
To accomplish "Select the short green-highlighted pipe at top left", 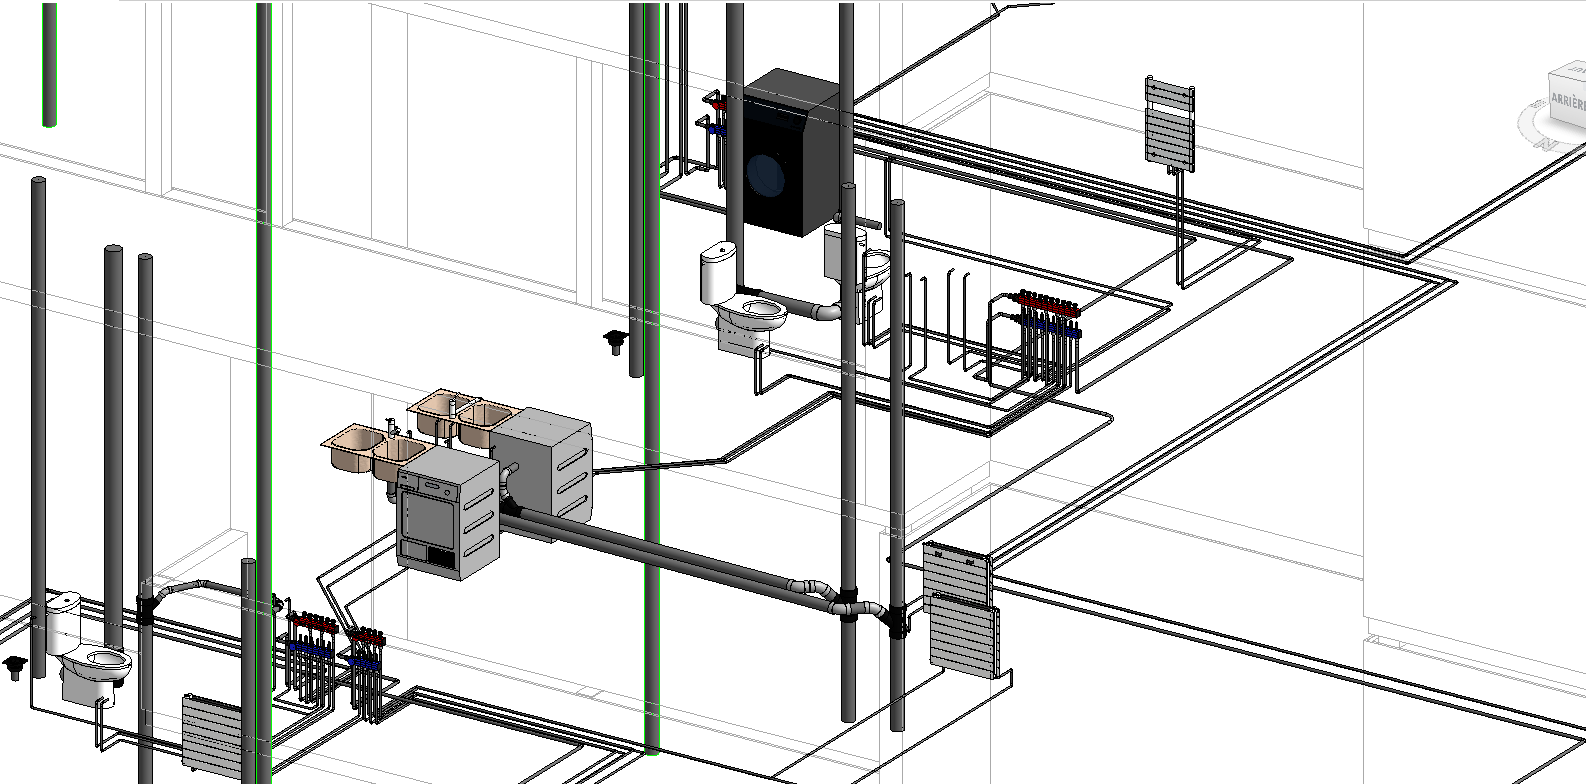I will [x=49, y=64].
